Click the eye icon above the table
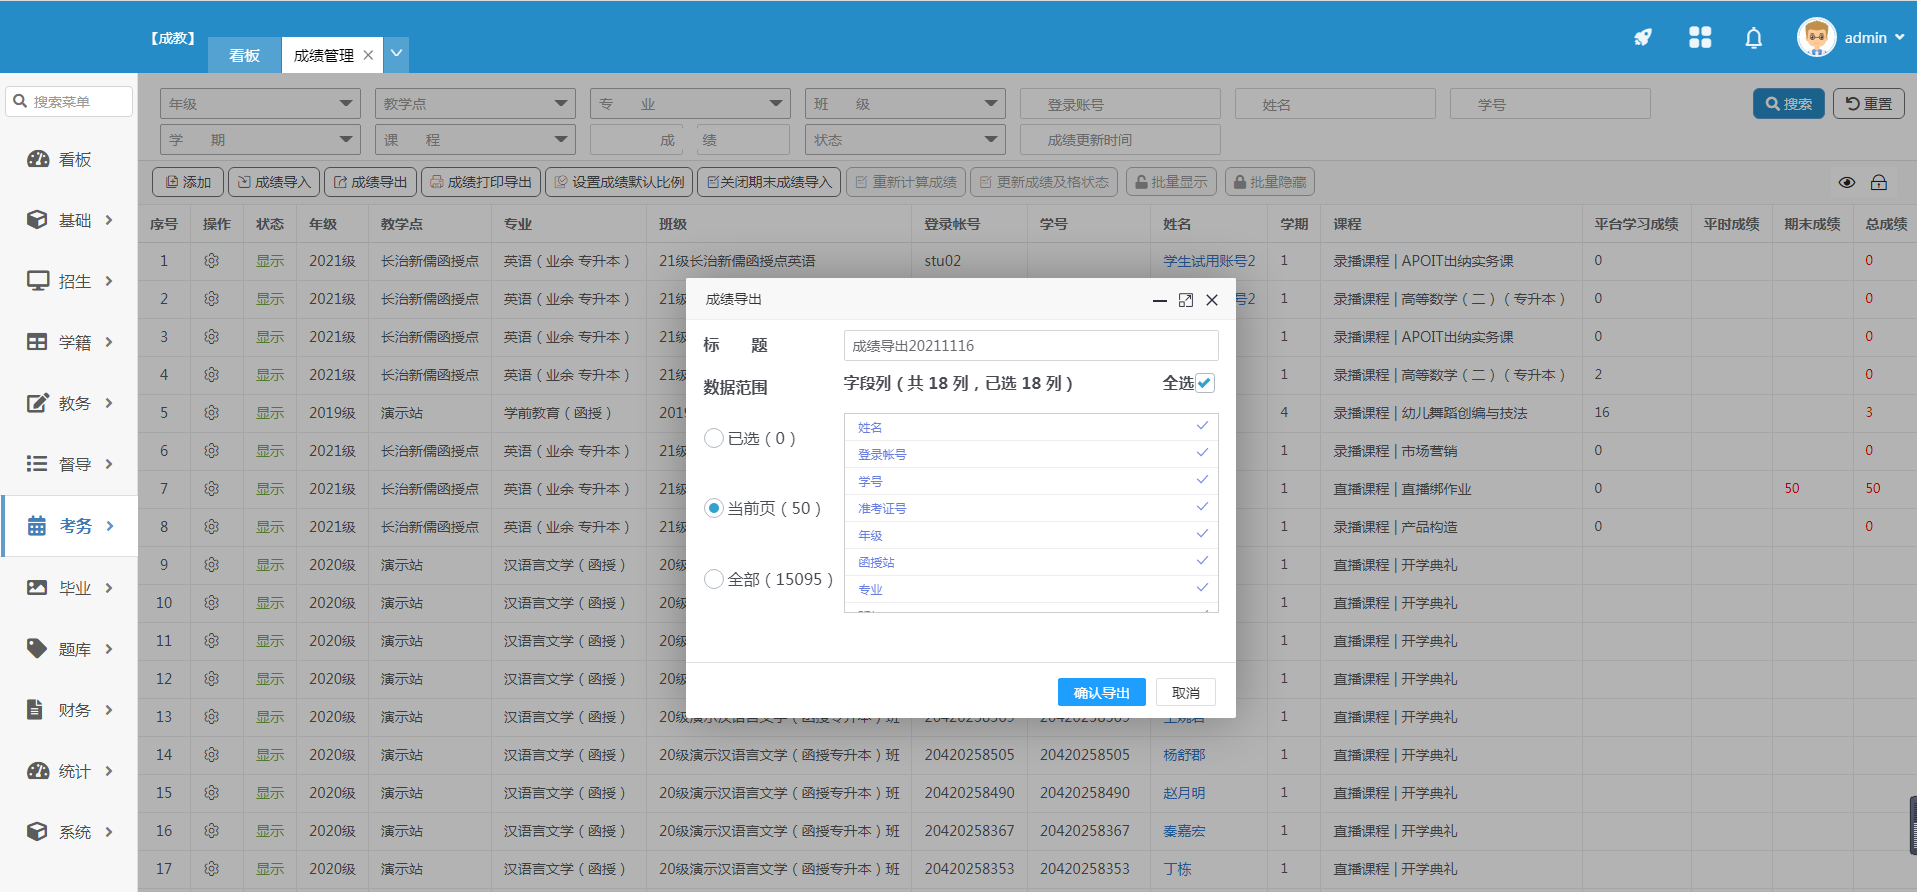 click(x=1846, y=182)
